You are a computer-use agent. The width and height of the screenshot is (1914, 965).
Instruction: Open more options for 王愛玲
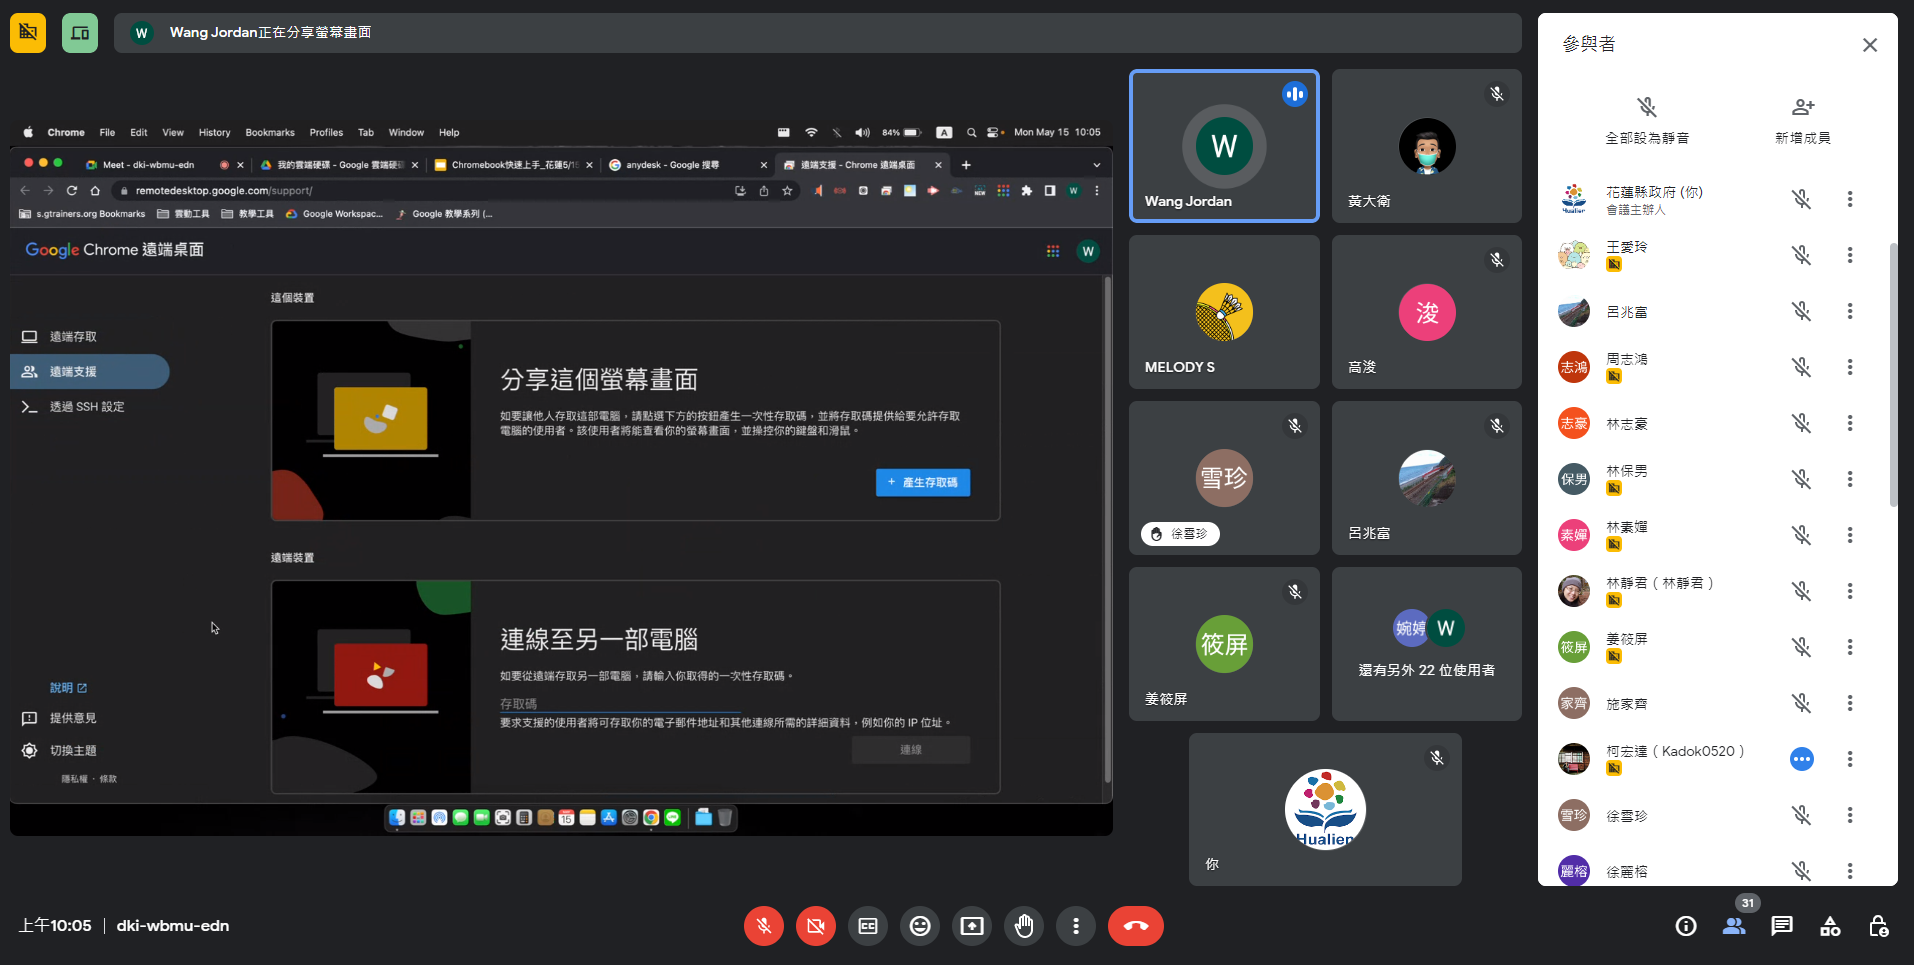1850,256
